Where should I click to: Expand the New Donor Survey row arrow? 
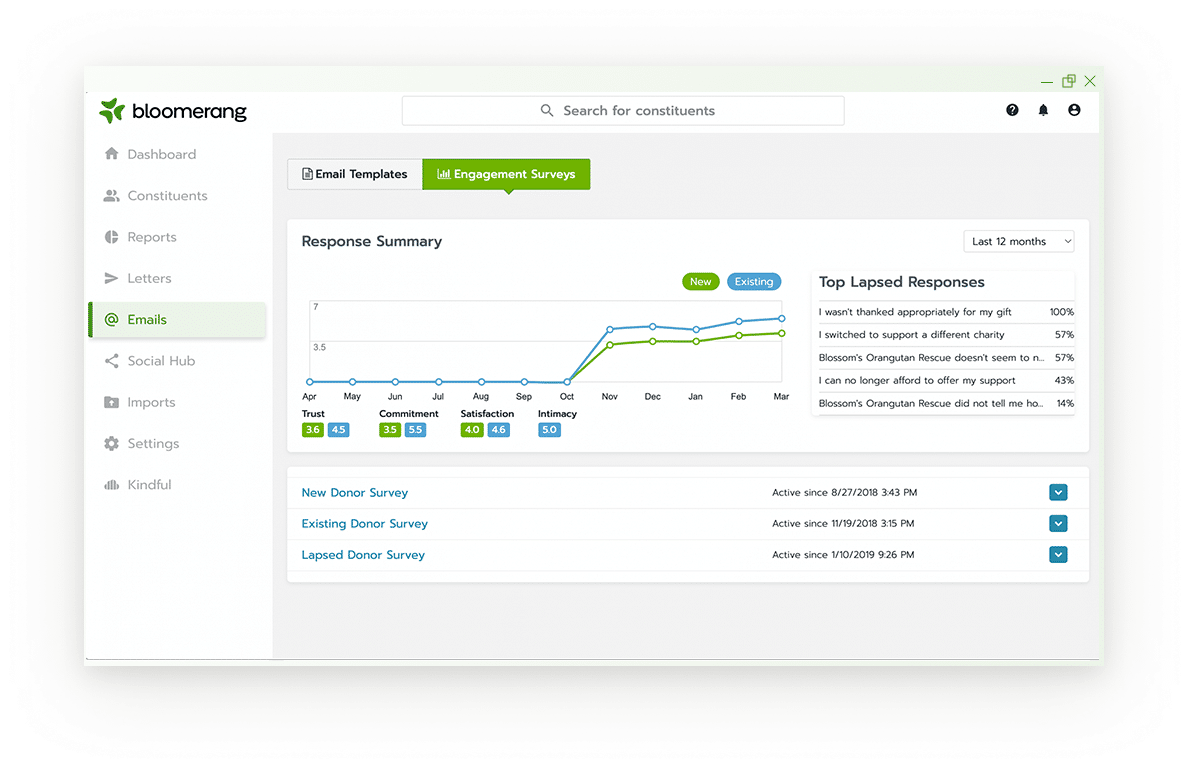pos(1058,492)
